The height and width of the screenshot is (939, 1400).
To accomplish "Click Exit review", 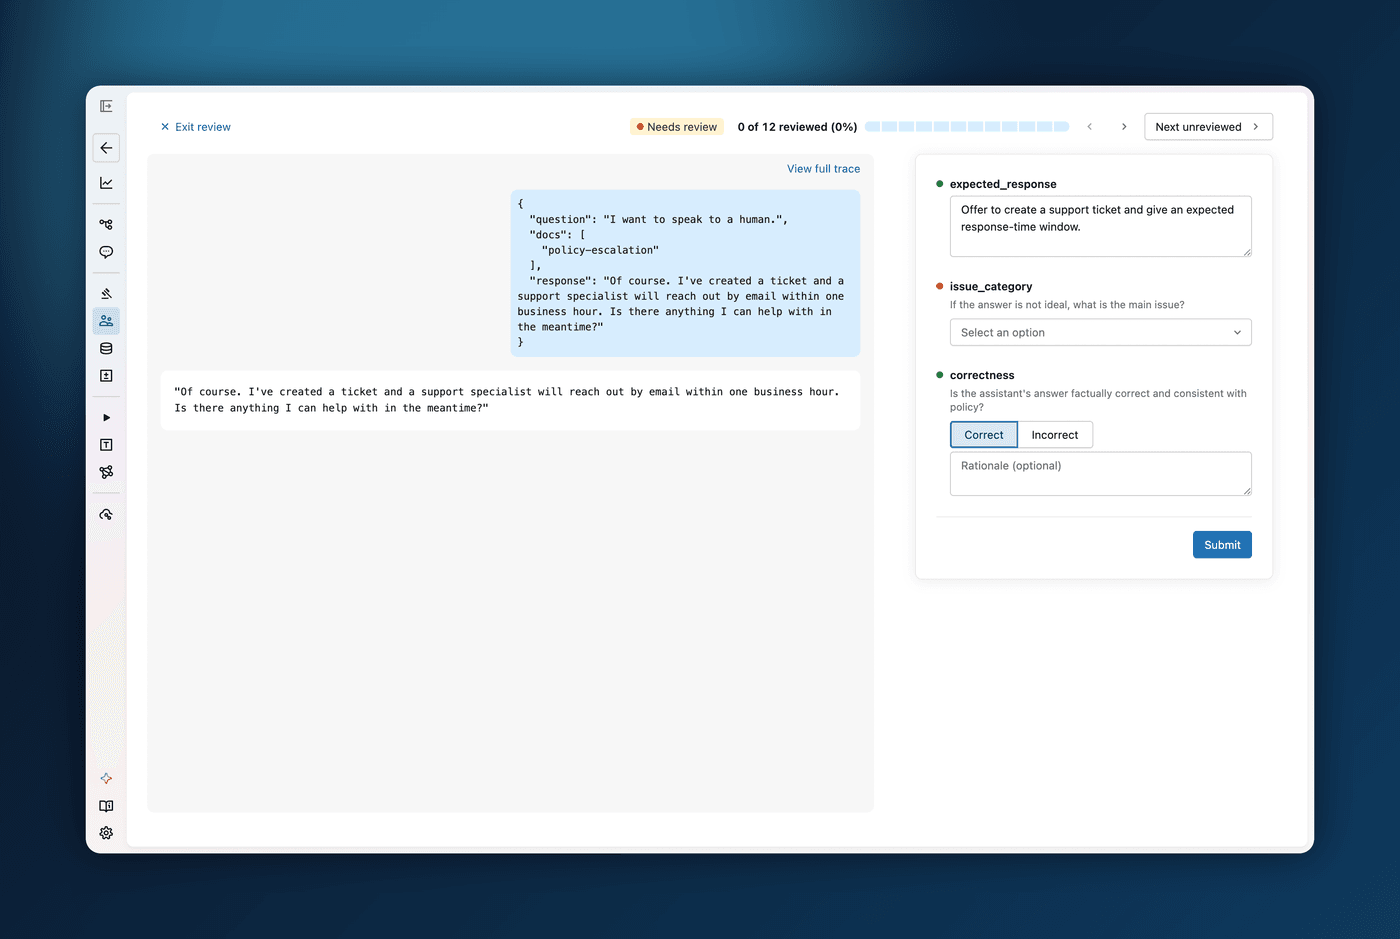I will pyautogui.click(x=195, y=127).
